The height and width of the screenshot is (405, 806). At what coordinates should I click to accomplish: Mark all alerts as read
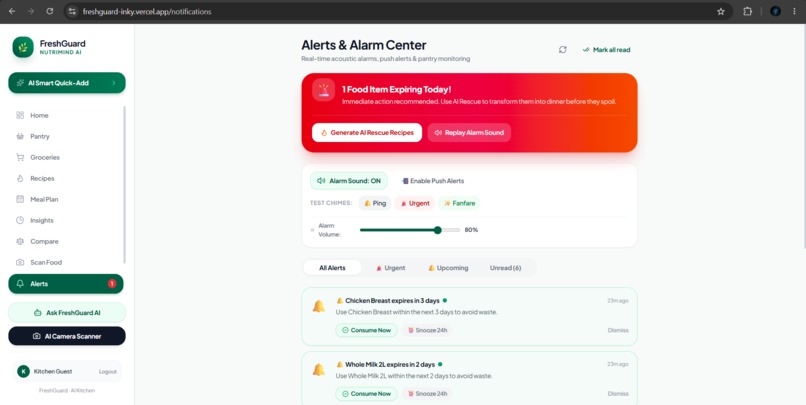click(607, 50)
